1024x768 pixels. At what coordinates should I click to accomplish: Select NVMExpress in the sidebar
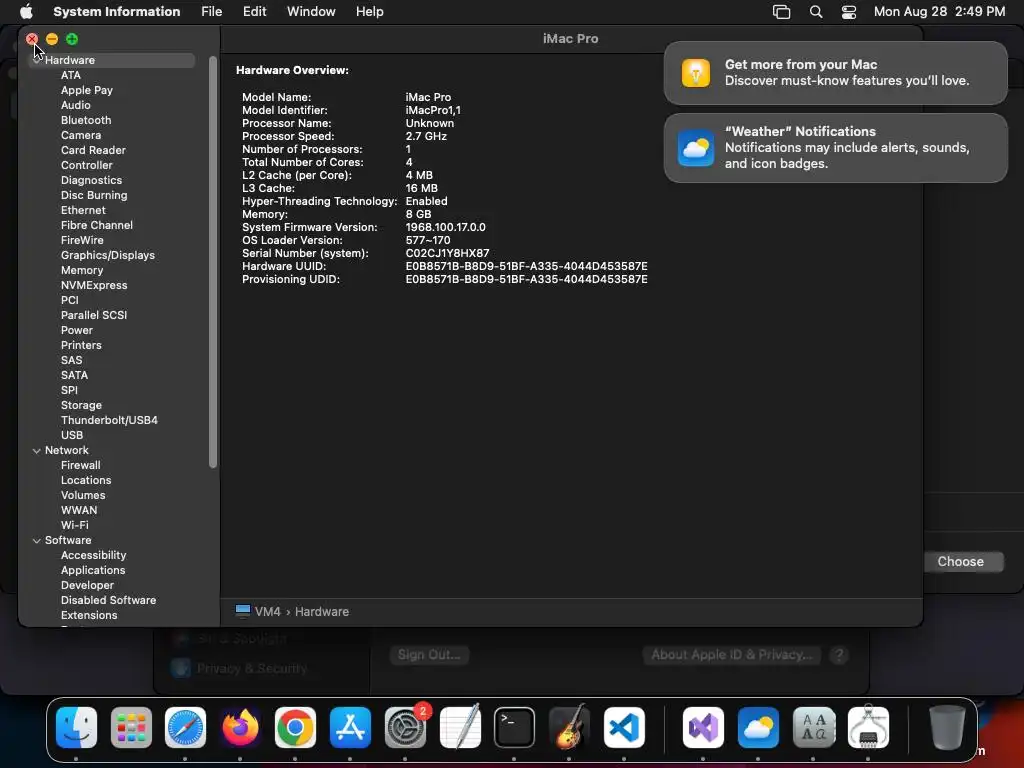[x=94, y=285]
